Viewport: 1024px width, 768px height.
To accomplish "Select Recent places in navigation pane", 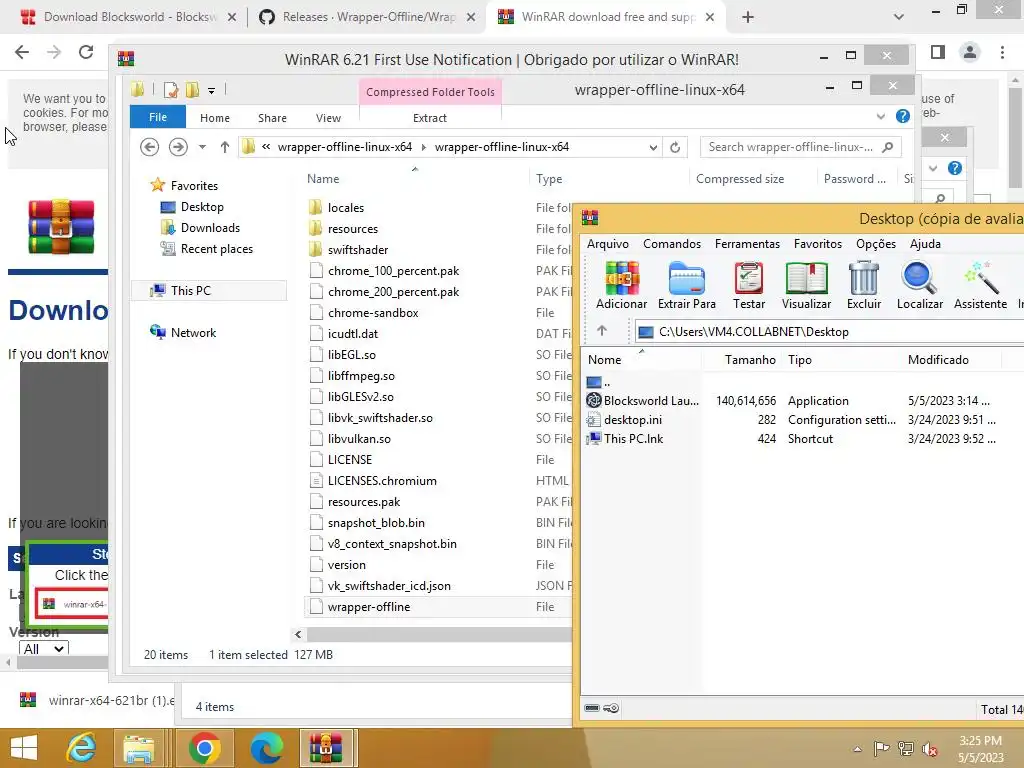I will (x=216, y=249).
